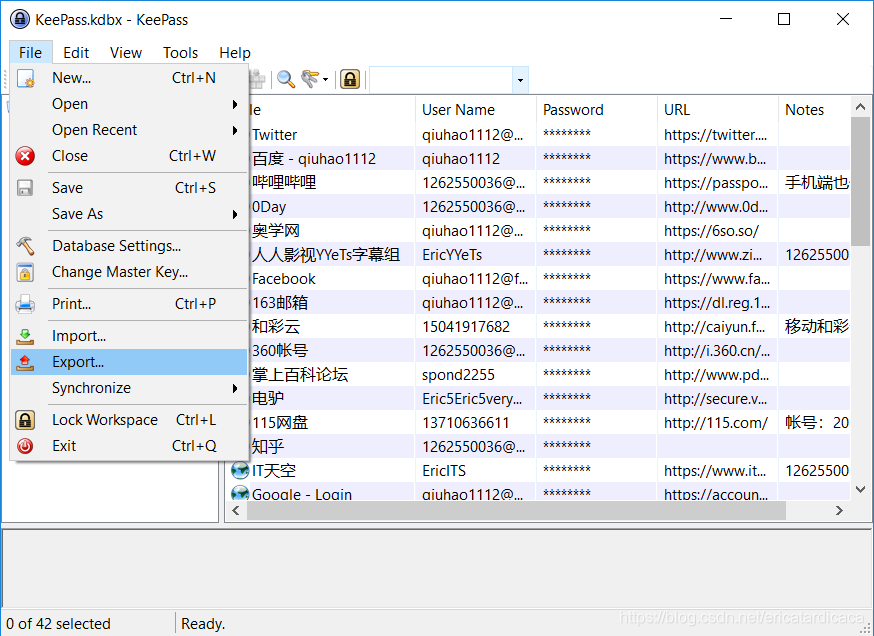The height and width of the screenshot is (636, 874).
Task: Open the Tools menu
Action: (181, 53)
